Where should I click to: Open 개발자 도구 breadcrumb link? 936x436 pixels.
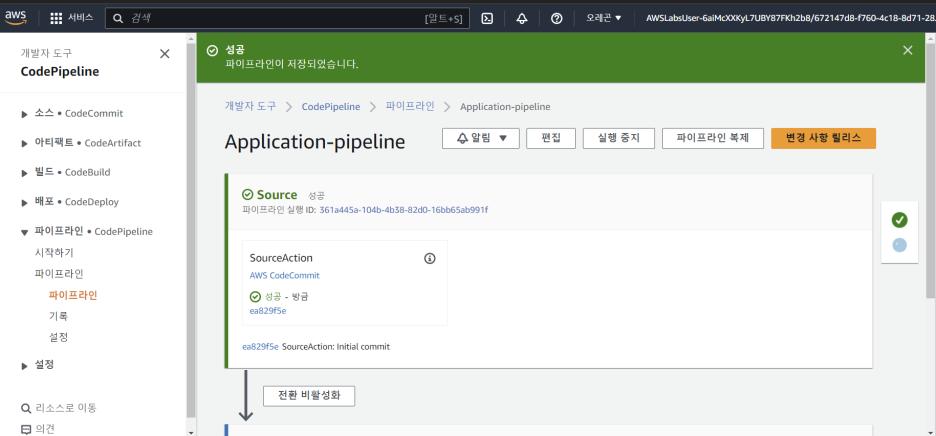[x=251, y=106]
